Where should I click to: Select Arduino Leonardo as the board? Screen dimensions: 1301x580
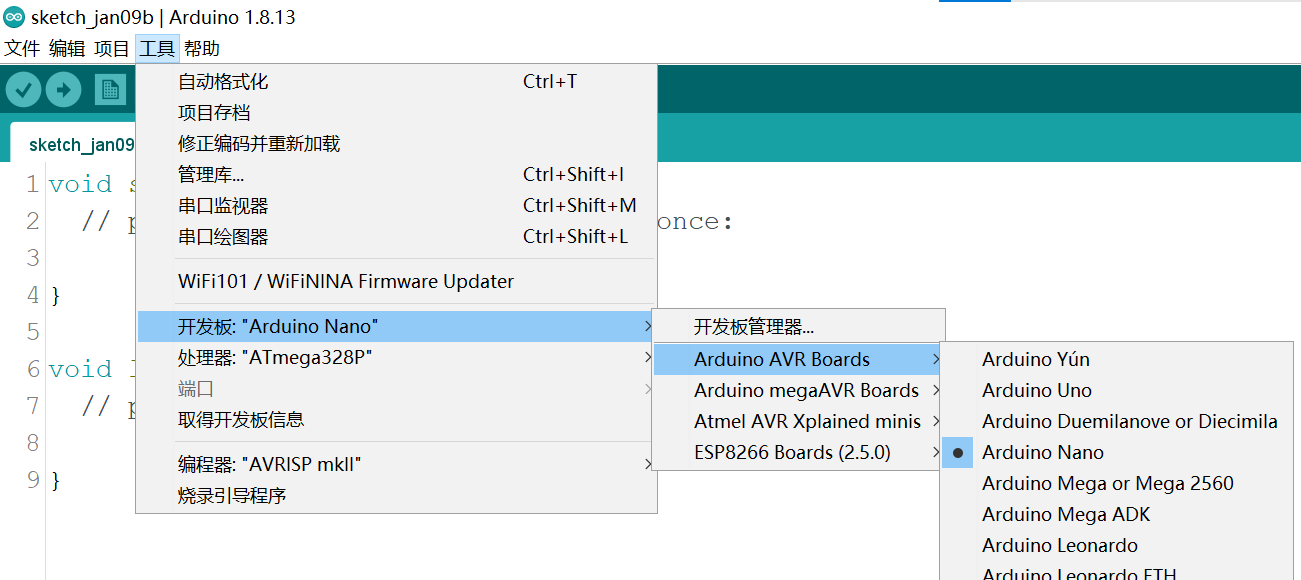point(1059,545)
